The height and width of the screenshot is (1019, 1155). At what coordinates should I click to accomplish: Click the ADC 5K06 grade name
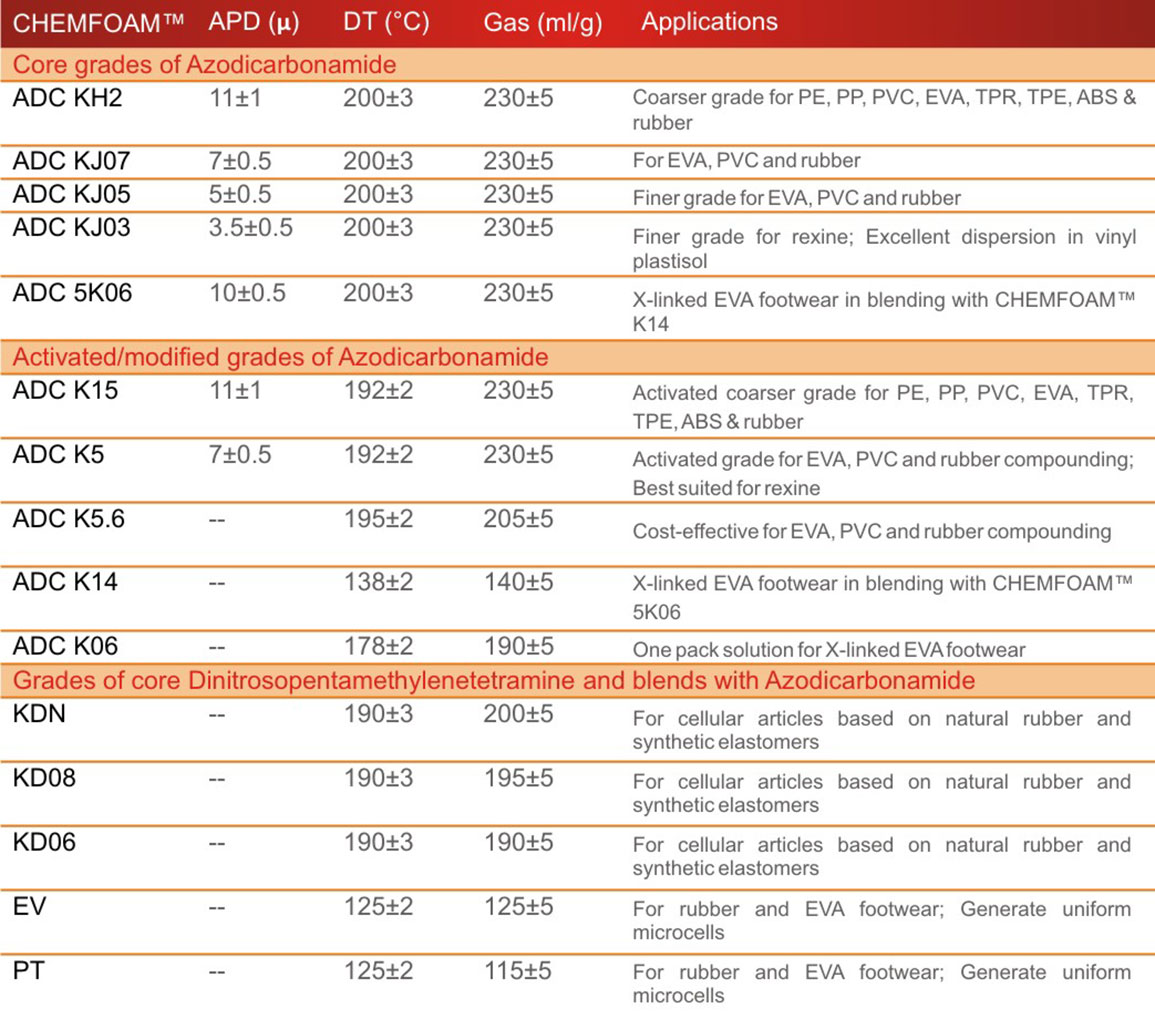pos(72,293)
